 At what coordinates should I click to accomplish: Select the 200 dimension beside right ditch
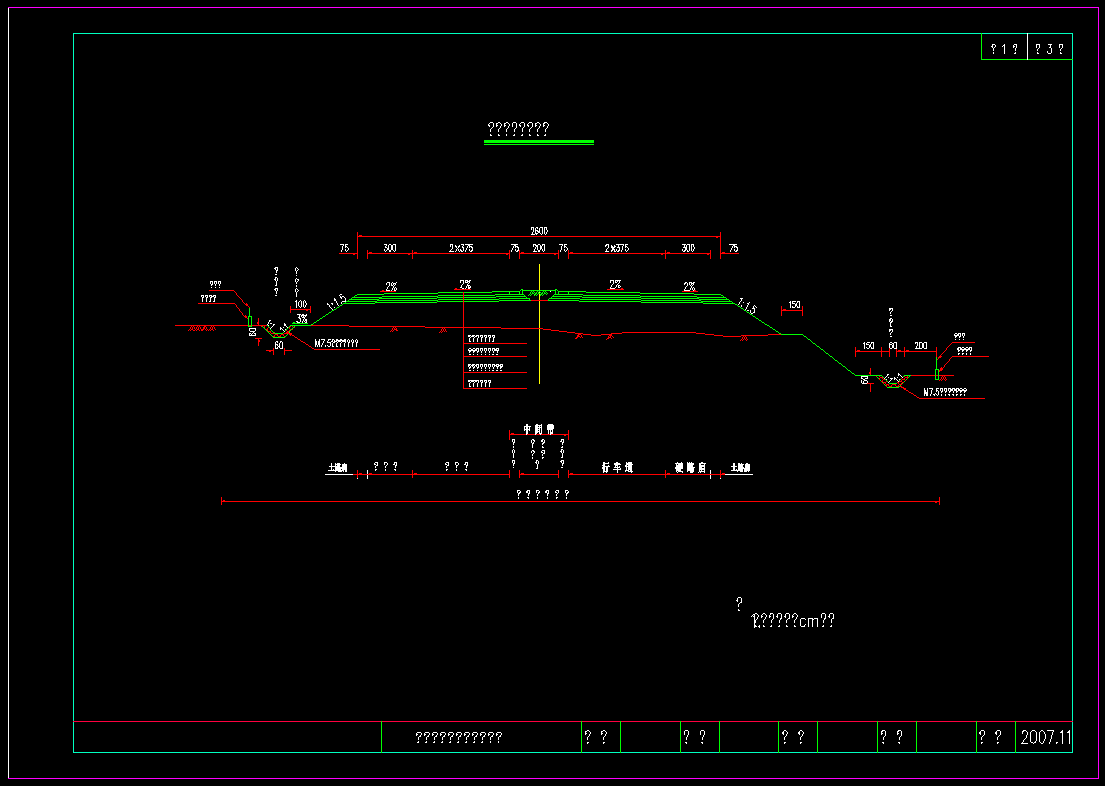pyautogui.click(x=921, y=346)
